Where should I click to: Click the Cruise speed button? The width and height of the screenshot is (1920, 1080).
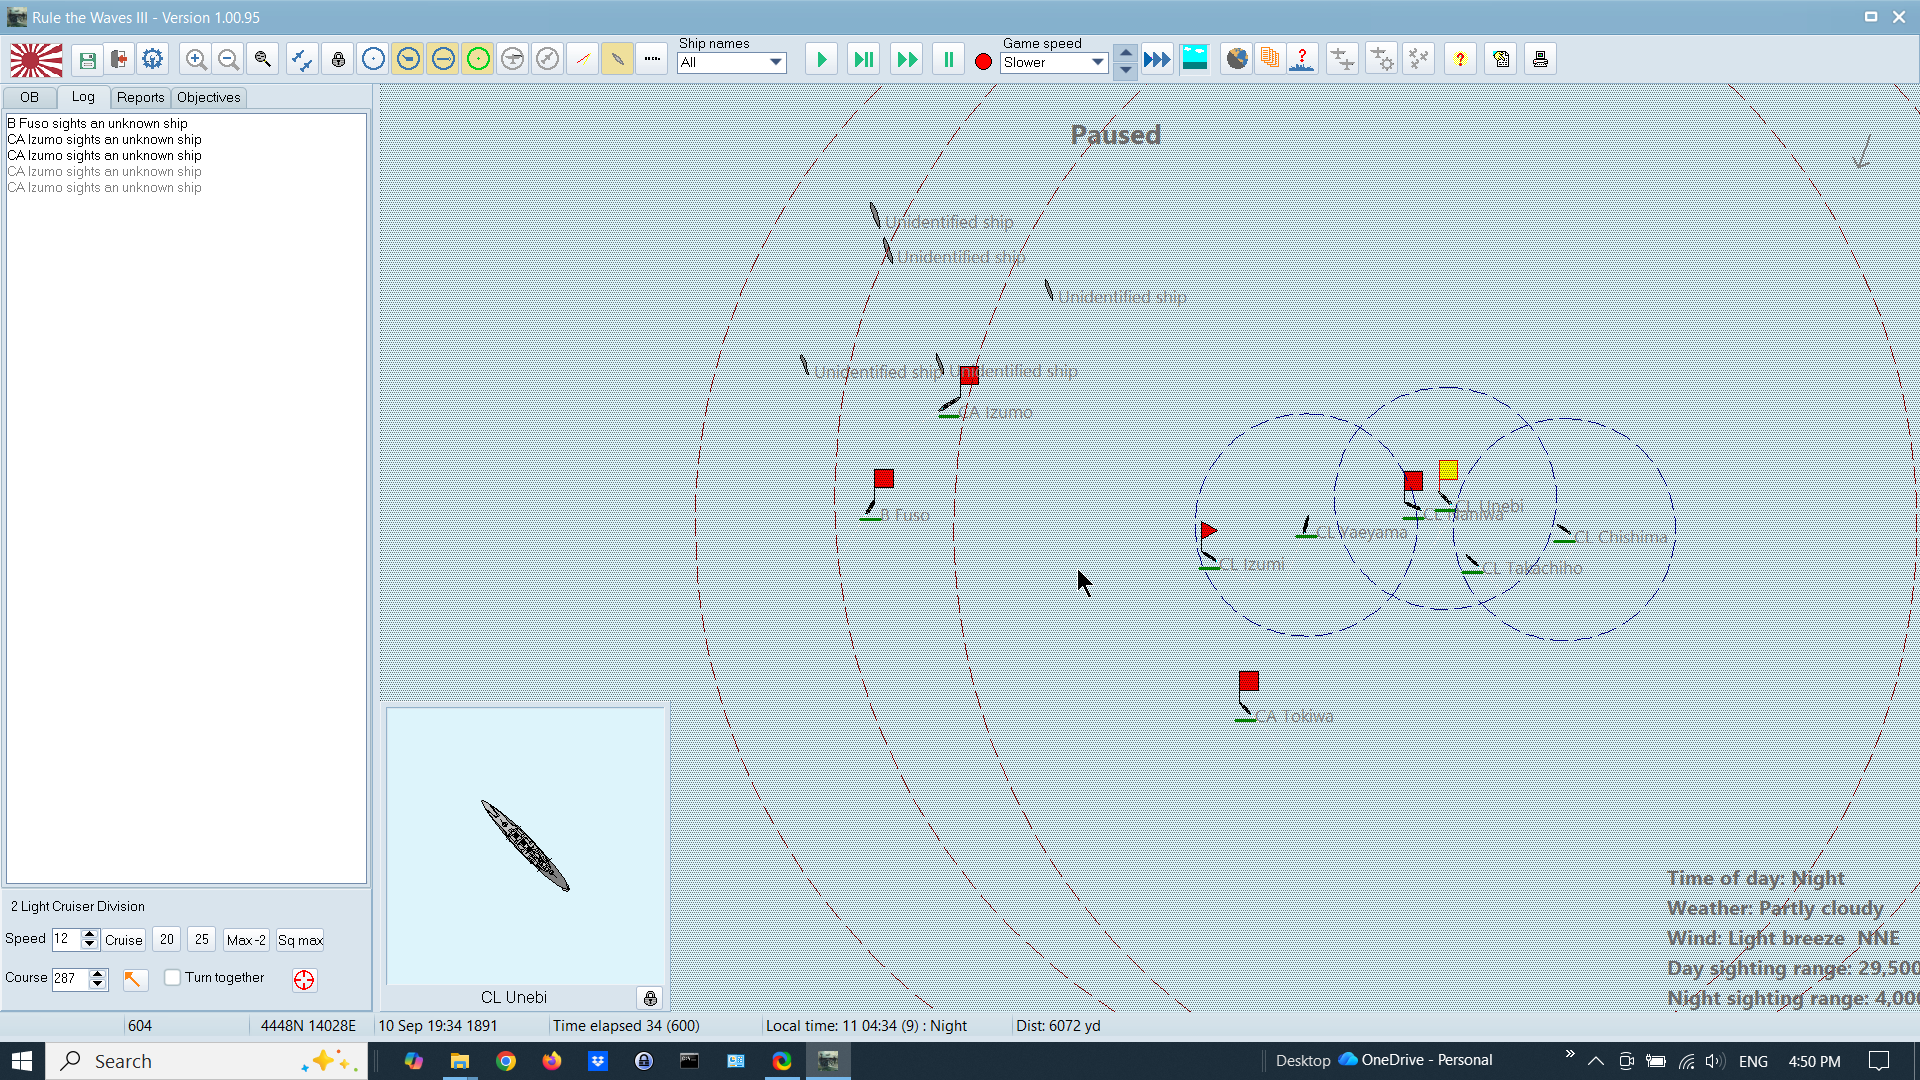124,940
